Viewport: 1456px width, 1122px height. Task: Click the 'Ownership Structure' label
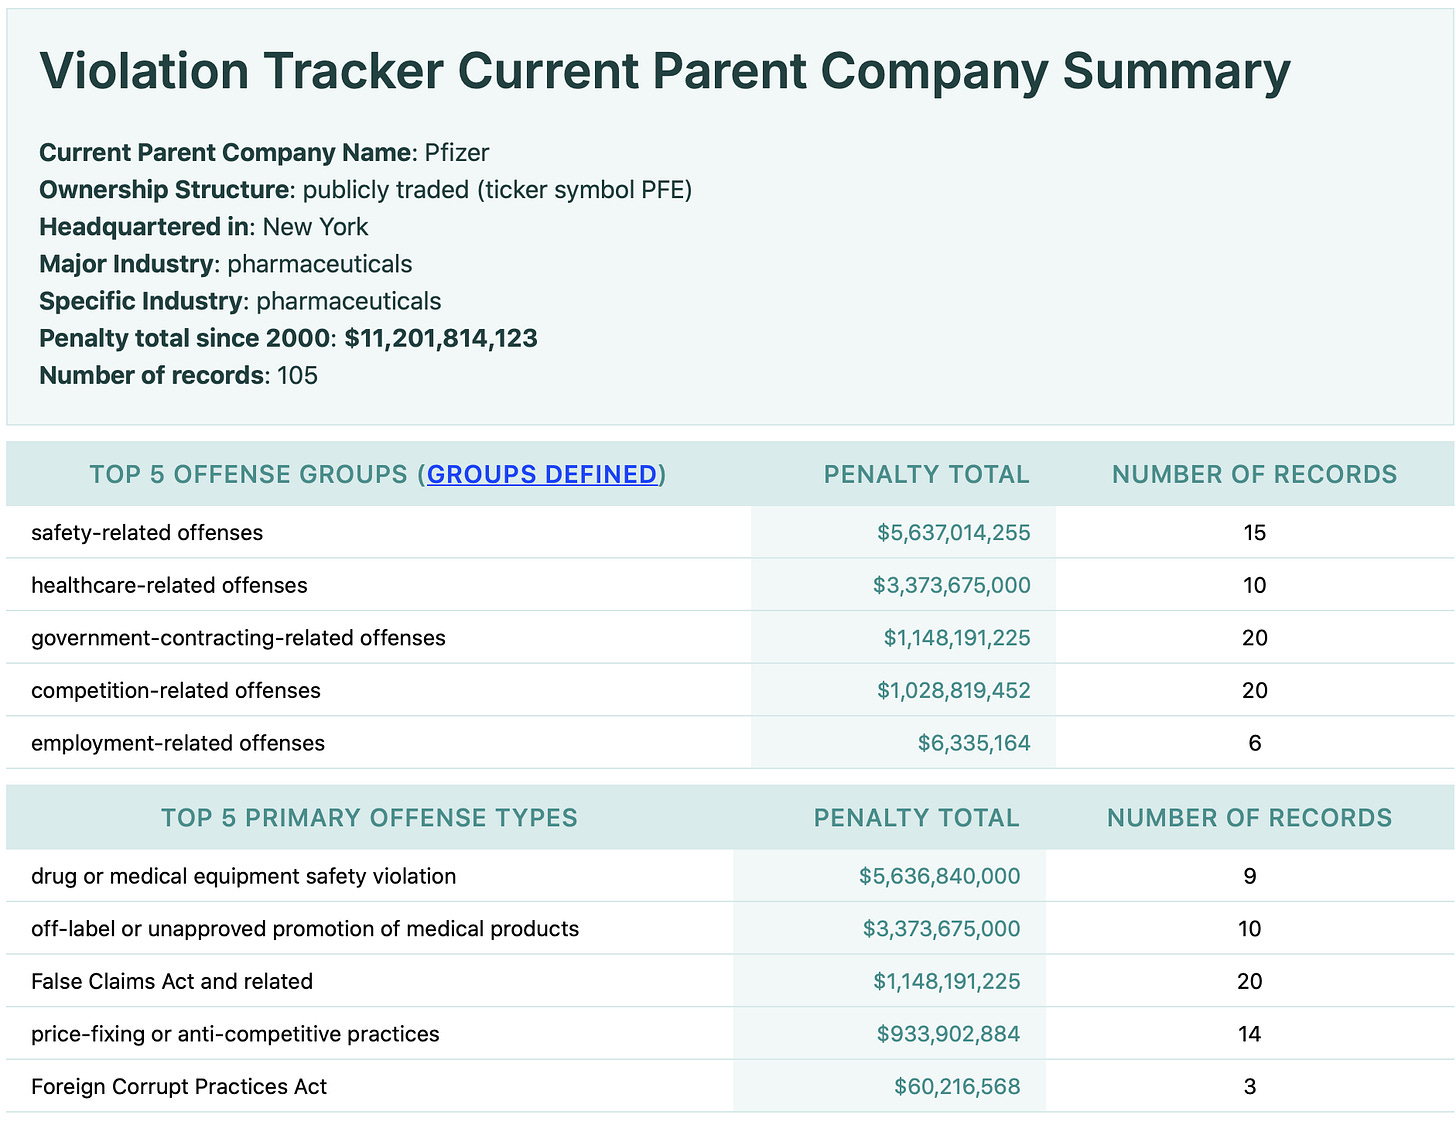[164, 190]
